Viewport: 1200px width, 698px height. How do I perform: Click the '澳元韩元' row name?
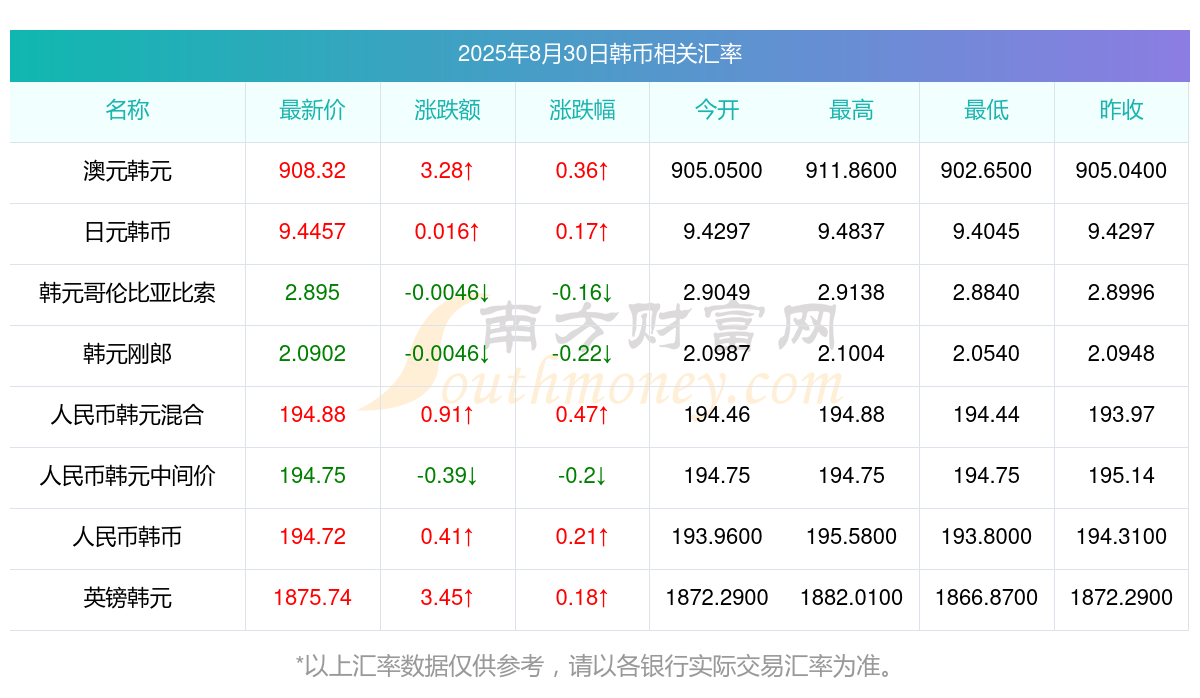pos(127,171)
